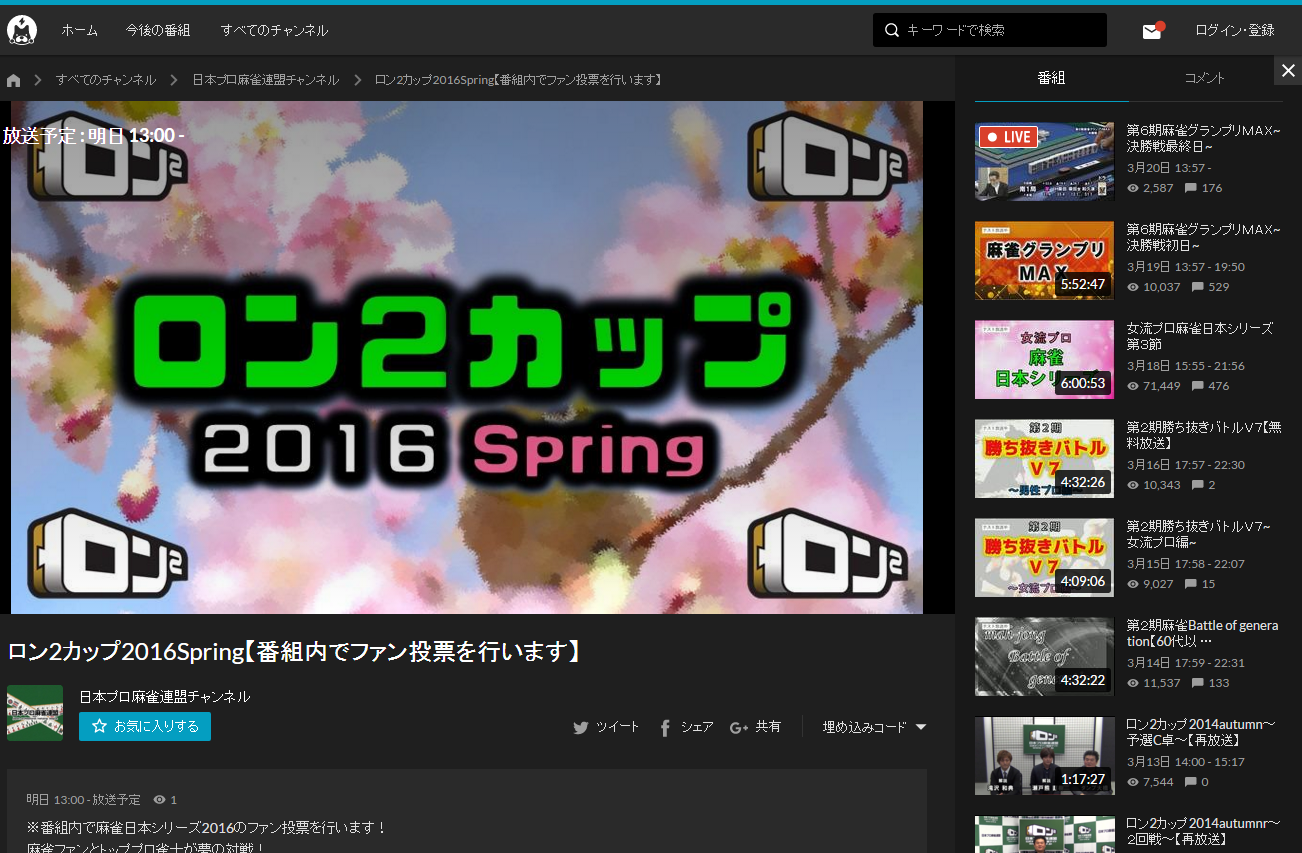Click the video heading ロン2カップ2016Spring

coord(295,652)
